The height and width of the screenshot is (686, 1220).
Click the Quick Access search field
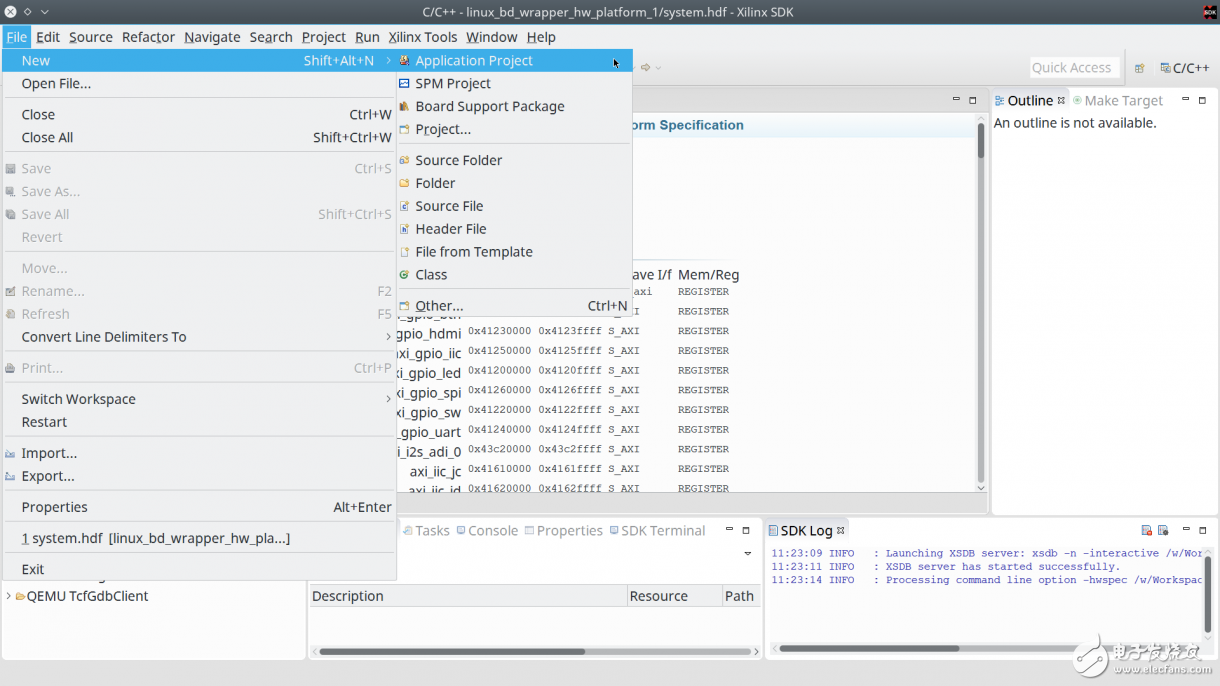click(x=1071, y=68)
